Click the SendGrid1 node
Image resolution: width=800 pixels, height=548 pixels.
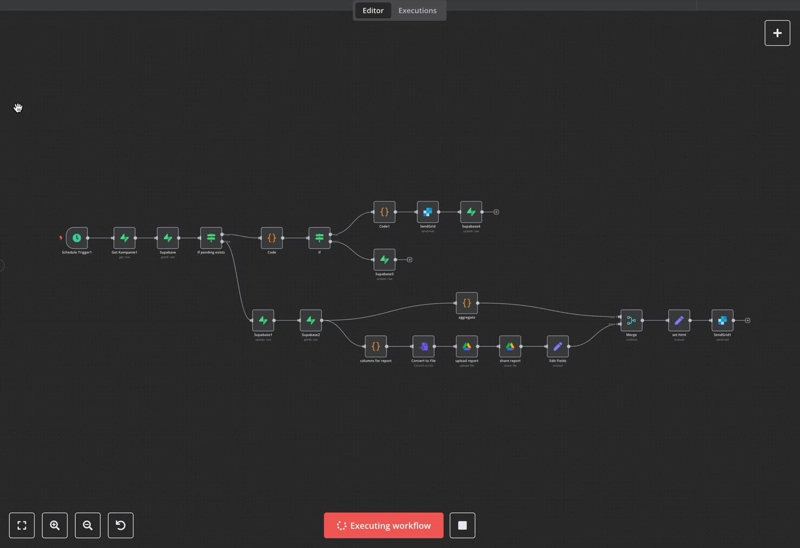[x=722, y=320]
